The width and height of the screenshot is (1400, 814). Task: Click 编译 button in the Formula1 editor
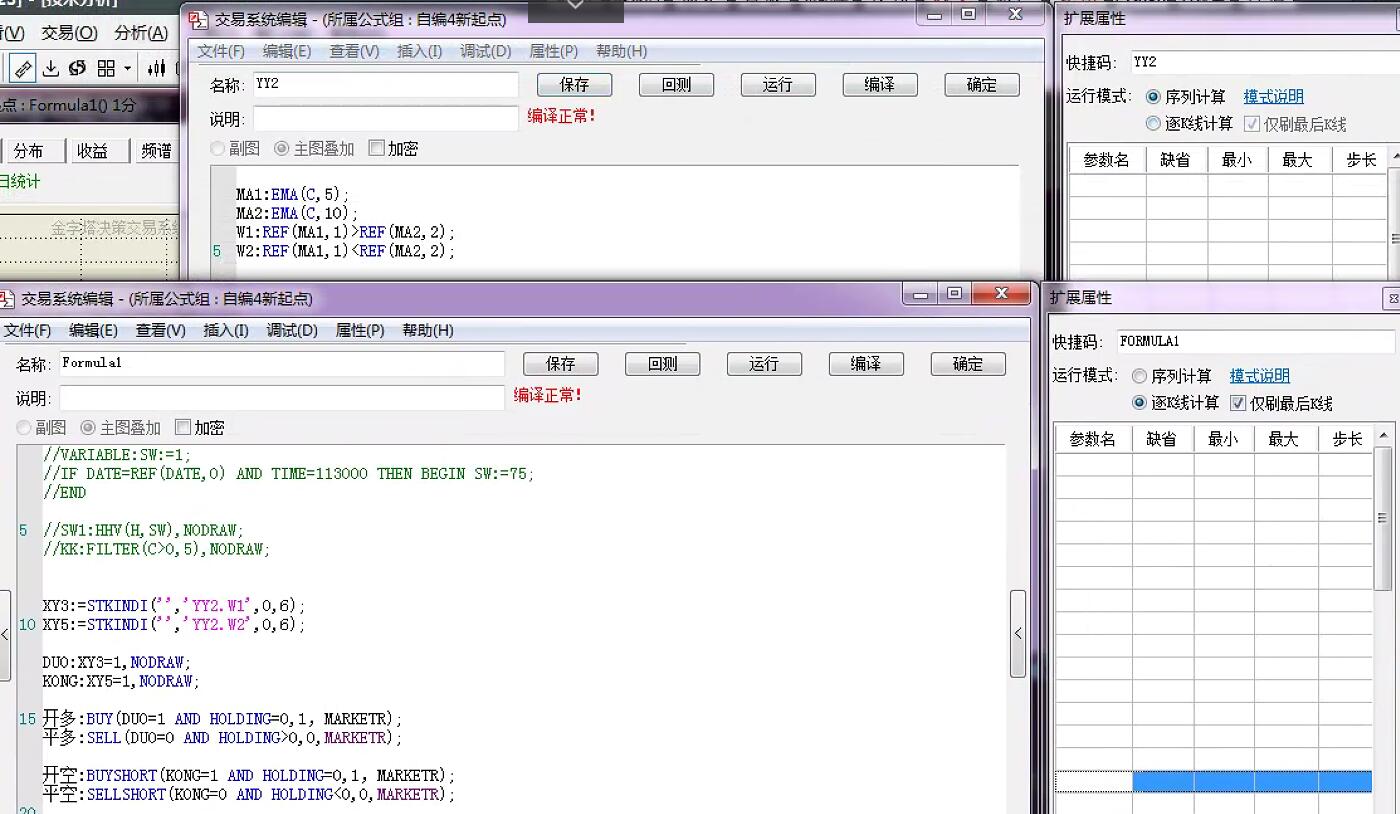click(866, 364)
